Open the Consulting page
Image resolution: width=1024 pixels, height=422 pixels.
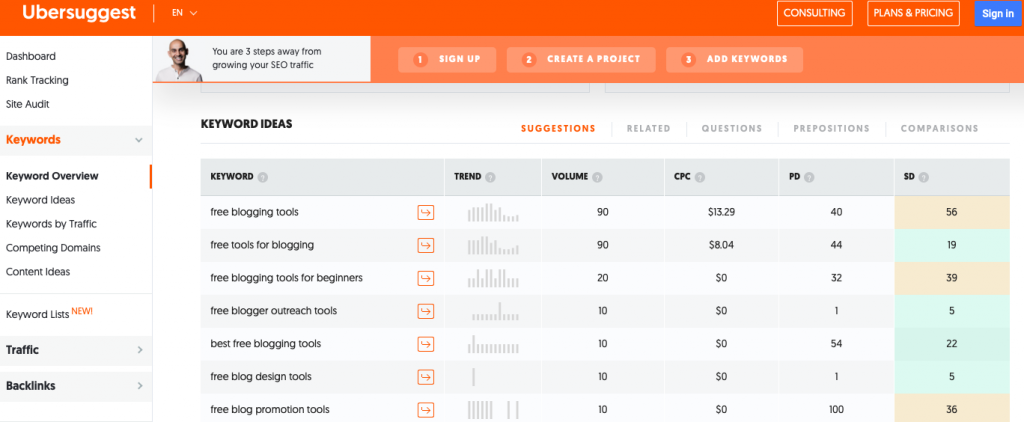(x=814, y=13)
